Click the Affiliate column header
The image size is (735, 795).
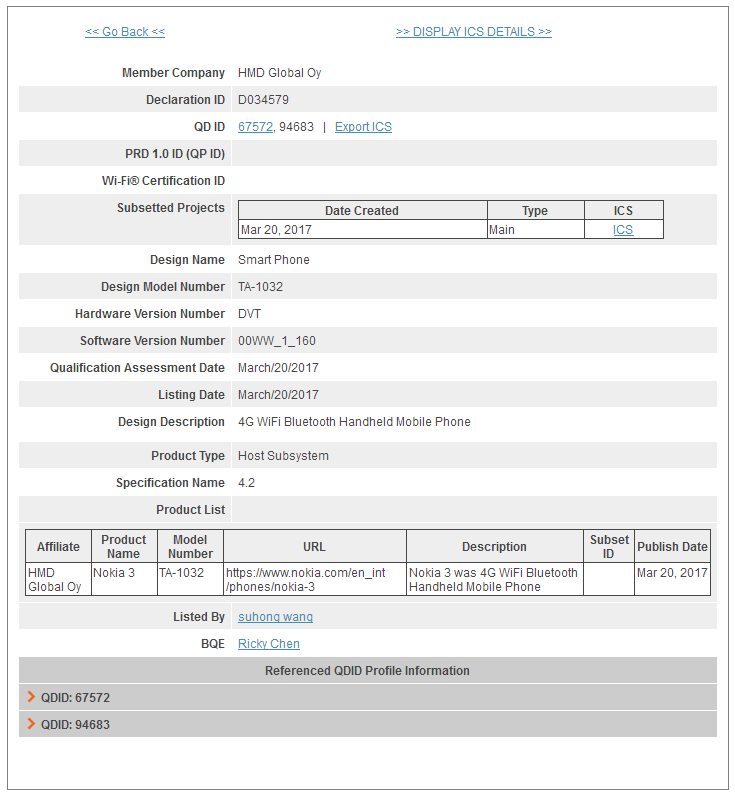(58, 547)
